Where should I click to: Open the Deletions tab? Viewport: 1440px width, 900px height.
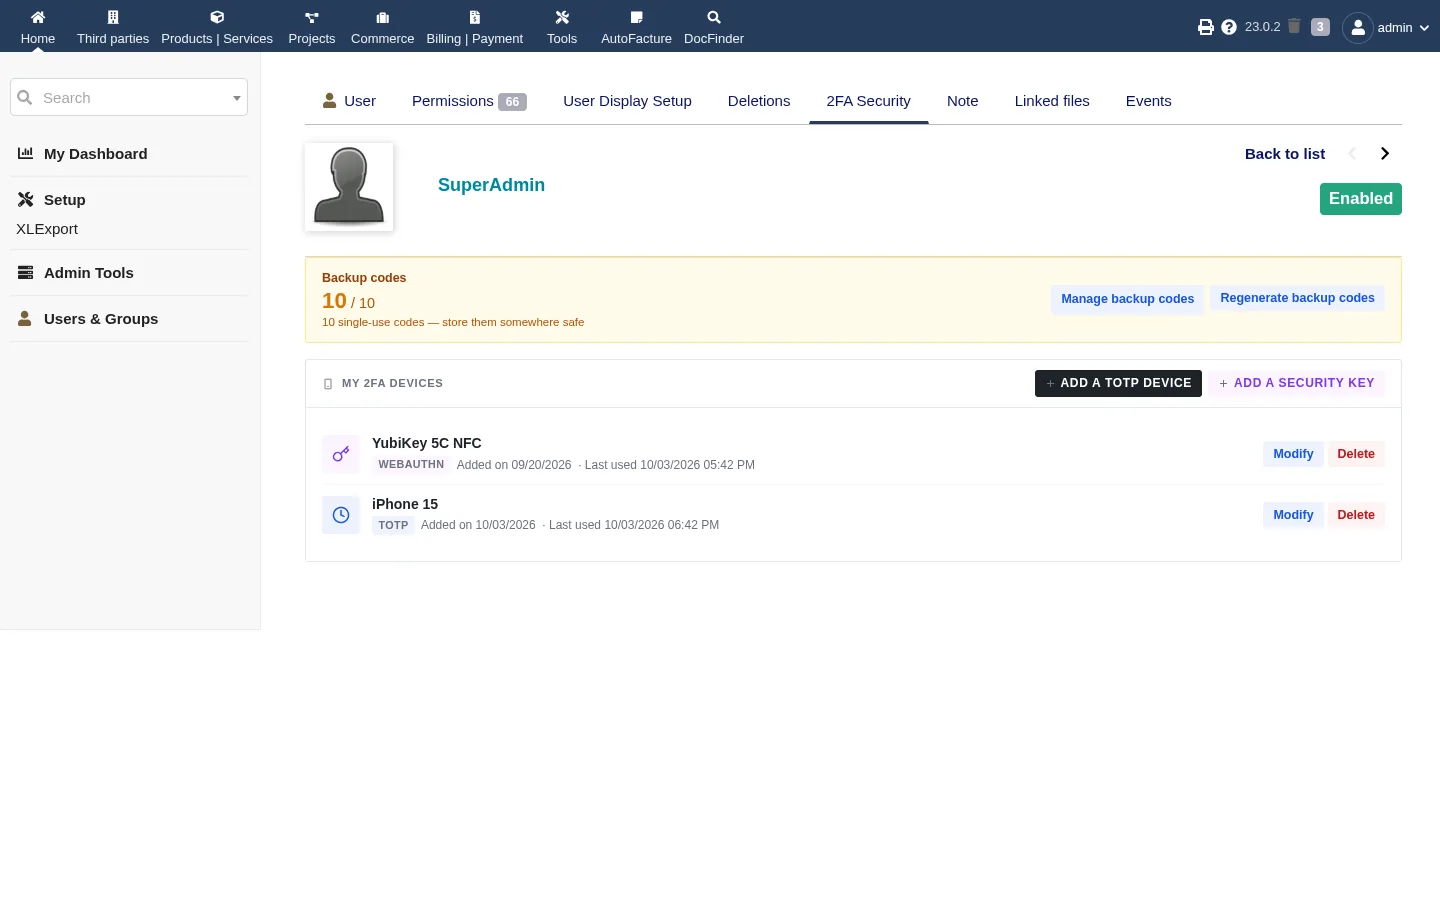pyautogui.click(x=759, y=101)
